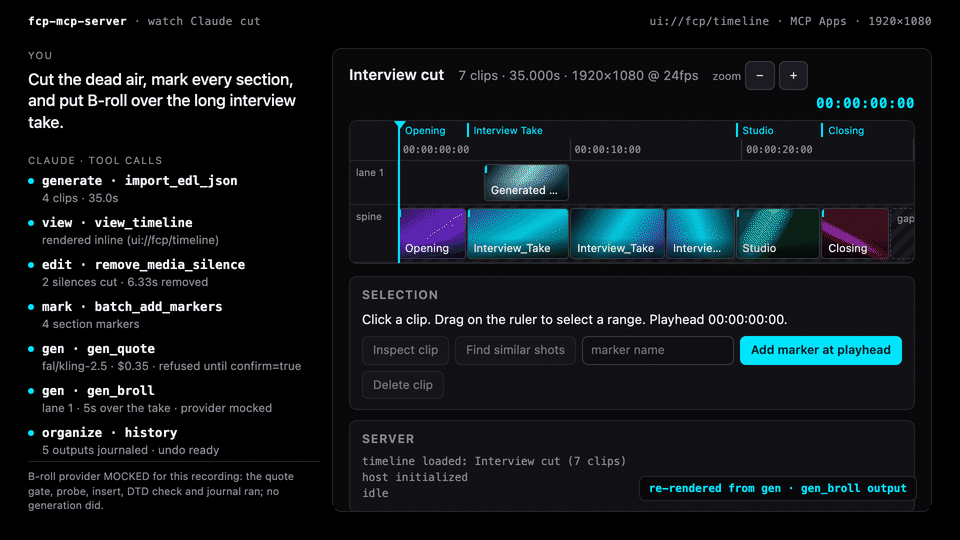The width and height of the screenshot is (960, 540).
Task: Select the first Interview_Take clip
Action: click(x=518, y=233)
